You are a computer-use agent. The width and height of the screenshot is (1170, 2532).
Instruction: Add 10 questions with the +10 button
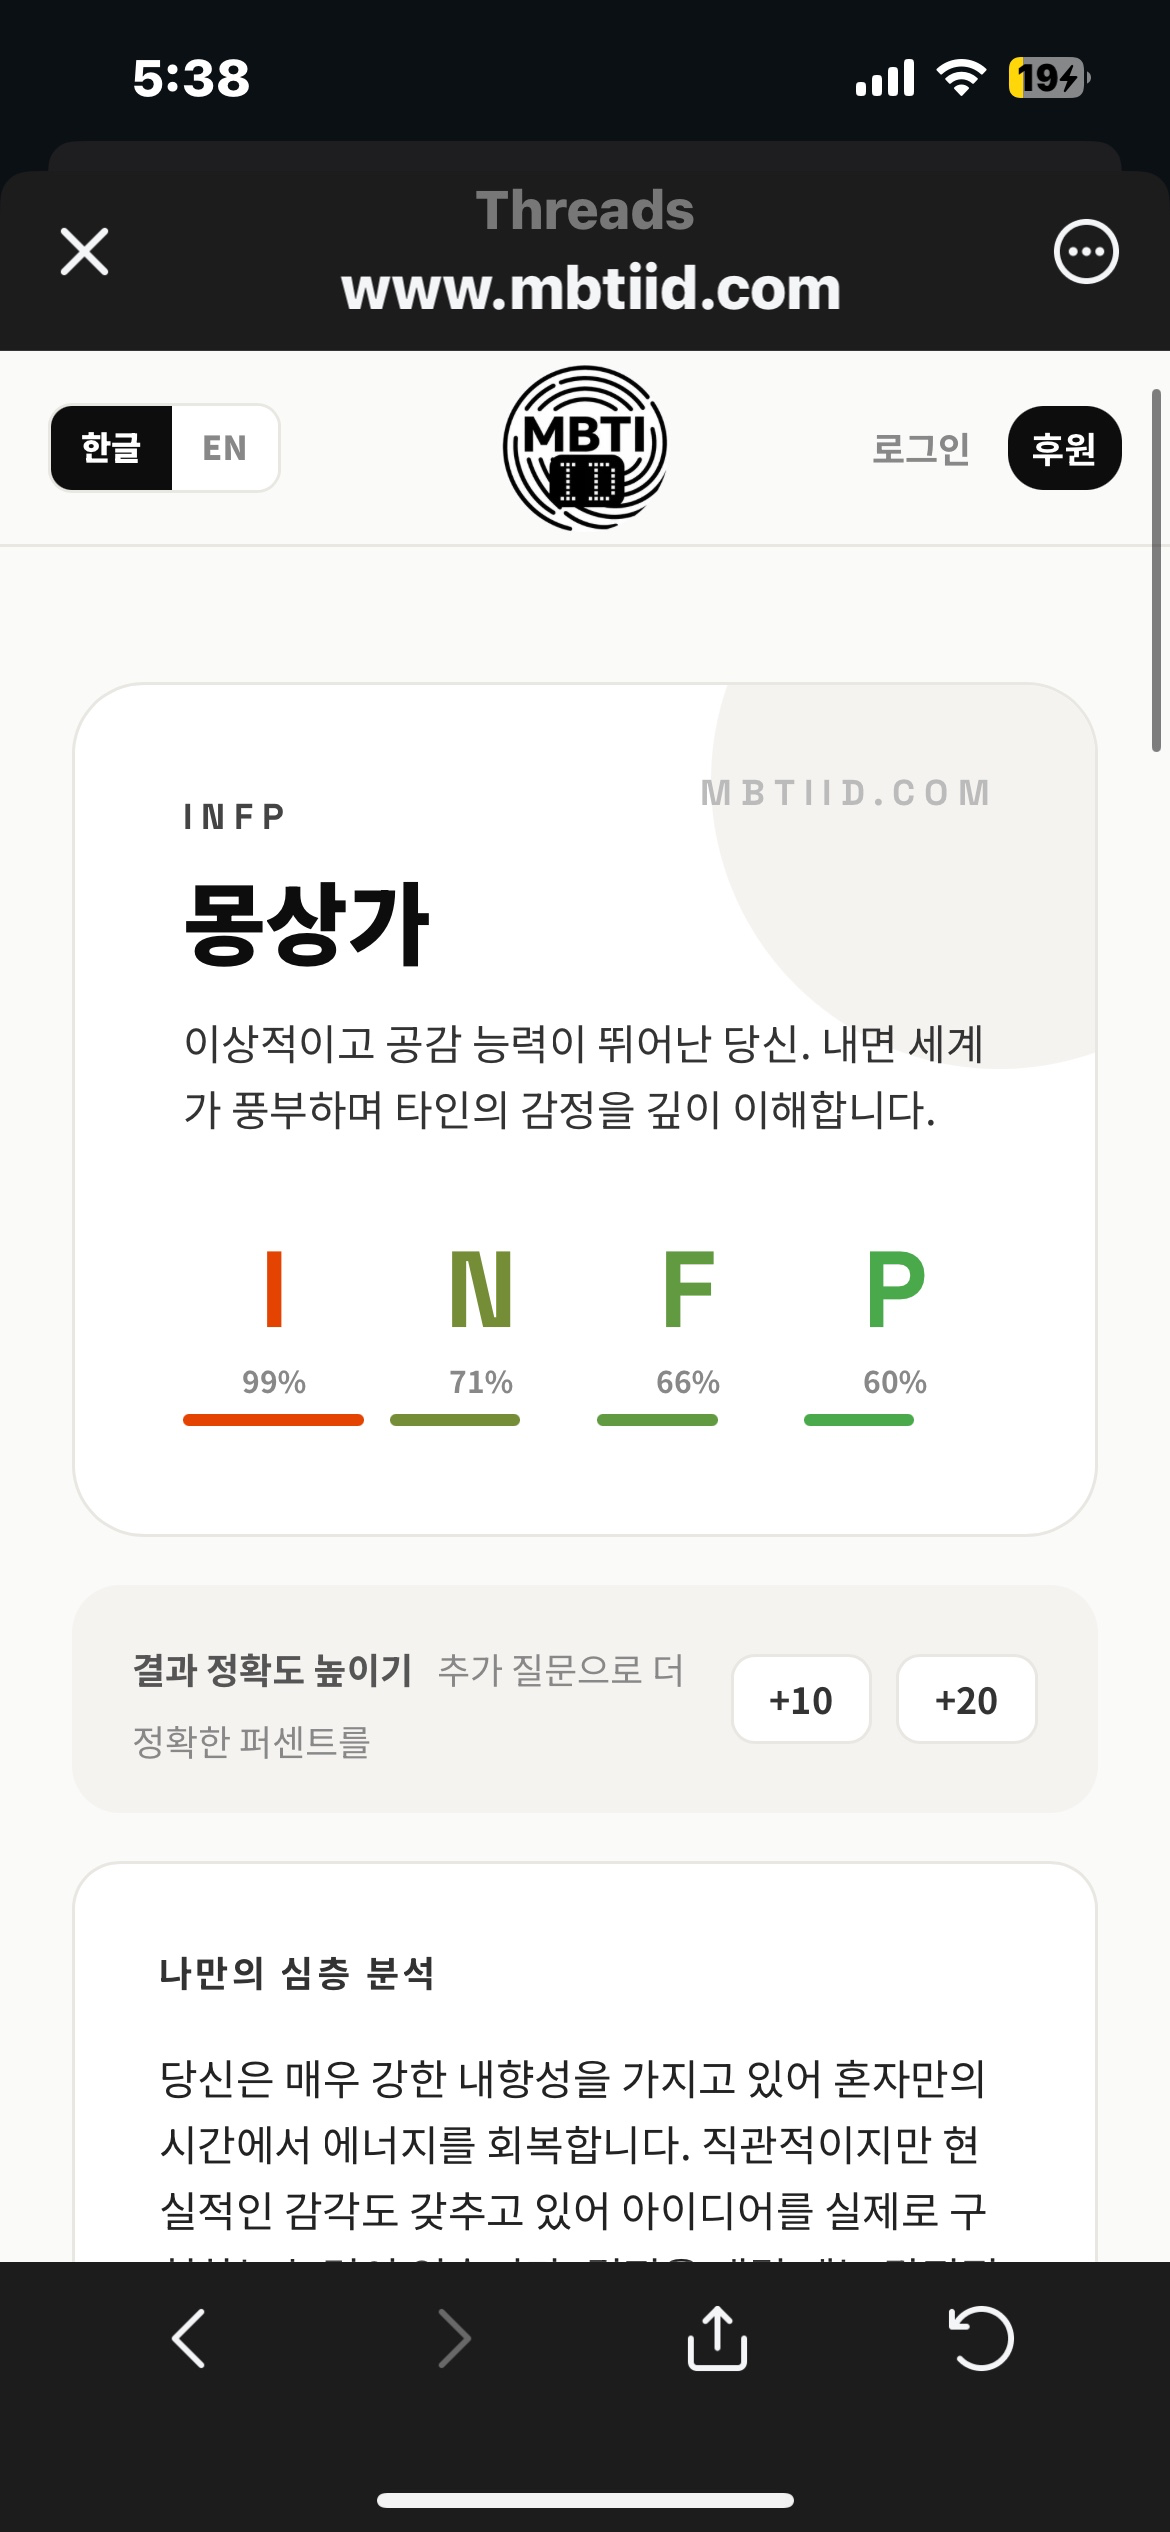pyautogui.click(x=801, y=1700)
